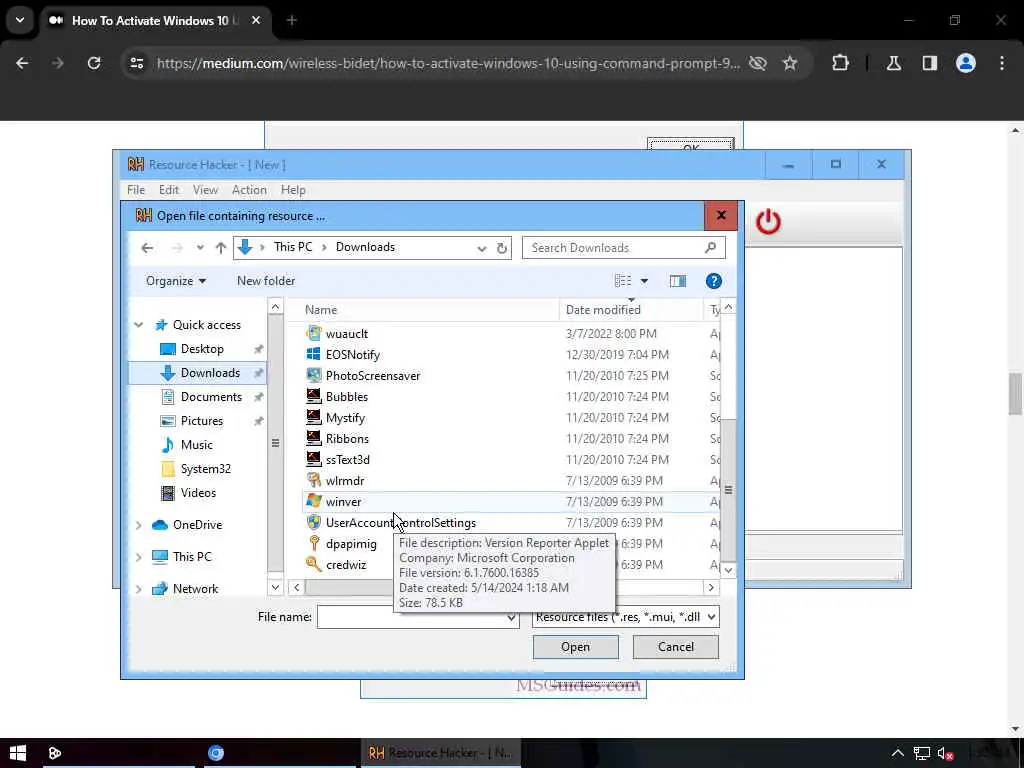Open the Chrome extensions puzzle icon
This screenshot has height=768, width=1024.
coord(840,63)
